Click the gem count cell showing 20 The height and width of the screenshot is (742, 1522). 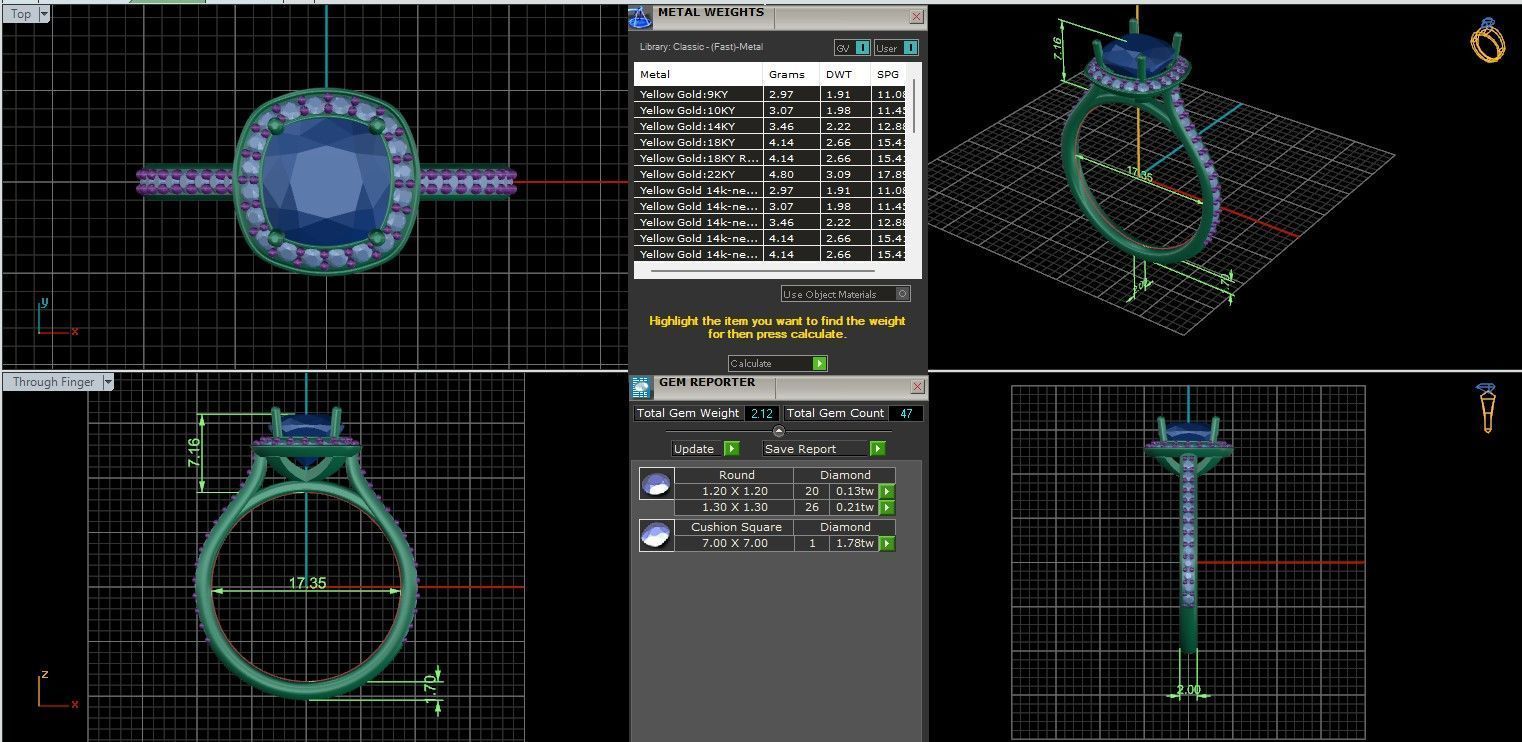(811, 491)
